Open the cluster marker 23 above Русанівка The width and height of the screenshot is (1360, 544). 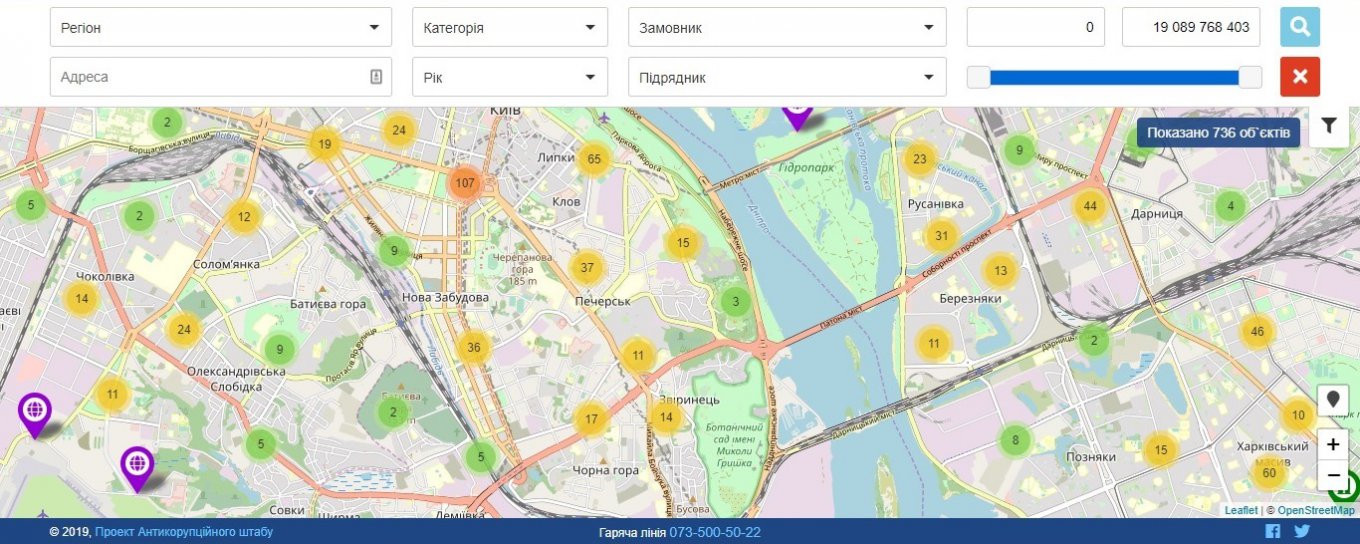coord(920,159)
